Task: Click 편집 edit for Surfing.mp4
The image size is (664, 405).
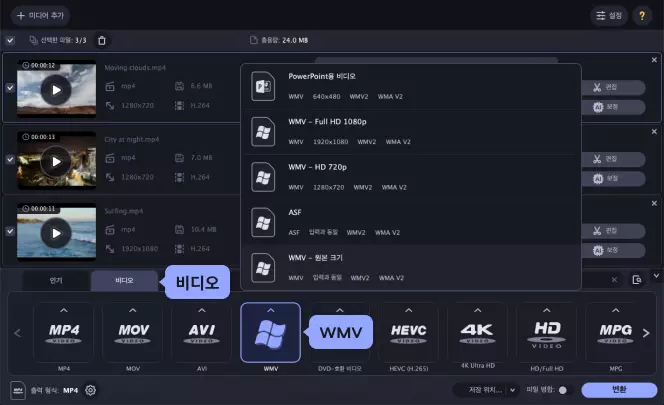Action: (613, 231)
